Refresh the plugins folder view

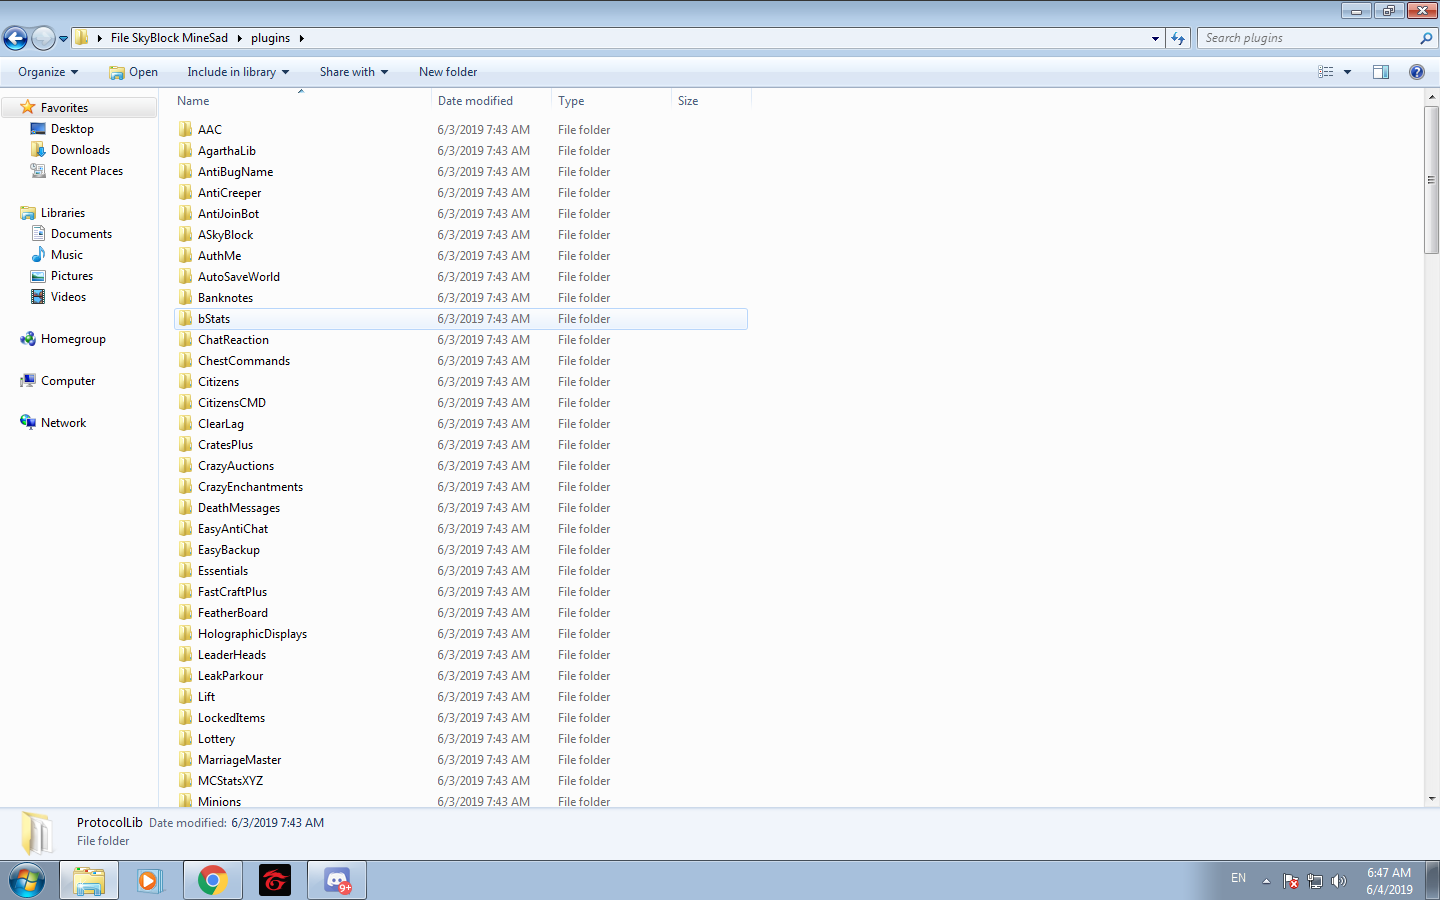[1178, 38]
